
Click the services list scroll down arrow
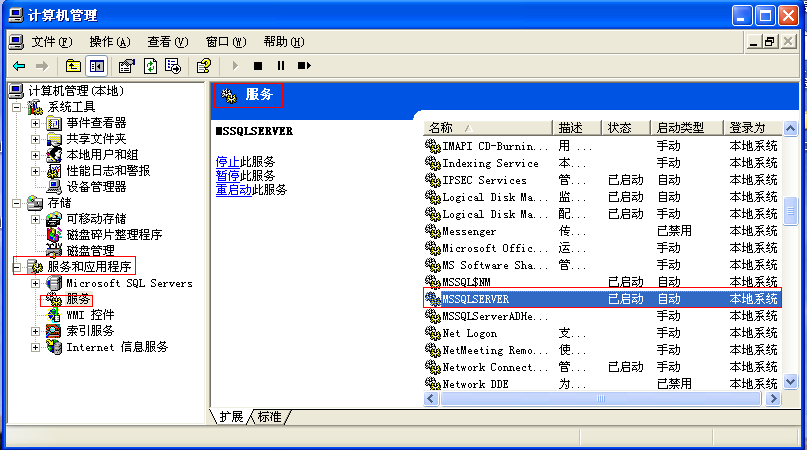[791, 382]
